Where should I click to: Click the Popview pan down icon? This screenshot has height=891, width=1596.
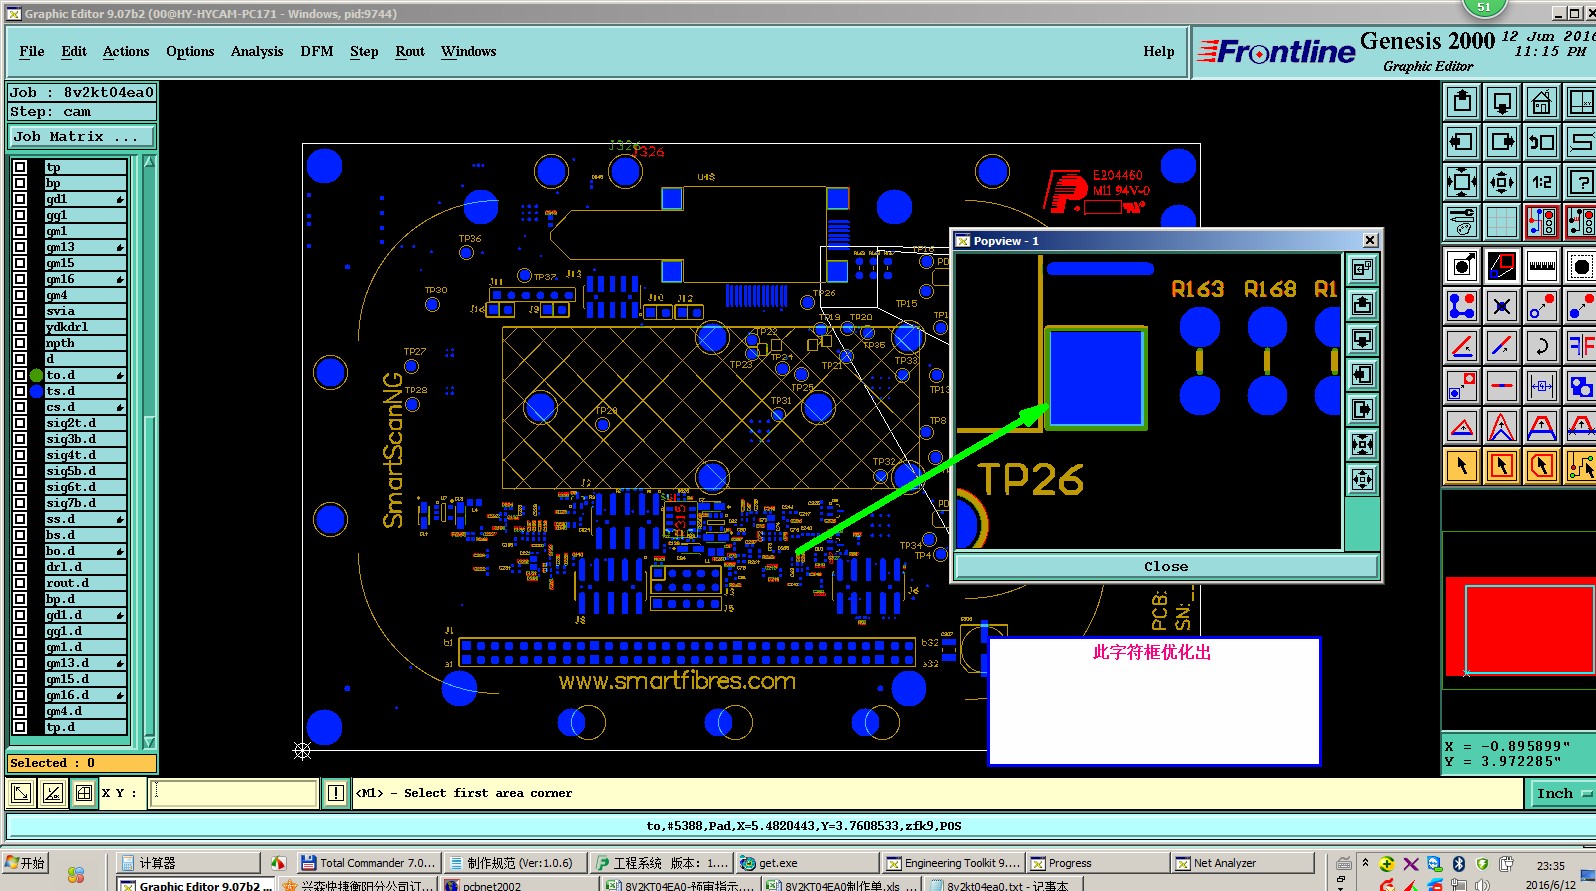click(1362, 339)
